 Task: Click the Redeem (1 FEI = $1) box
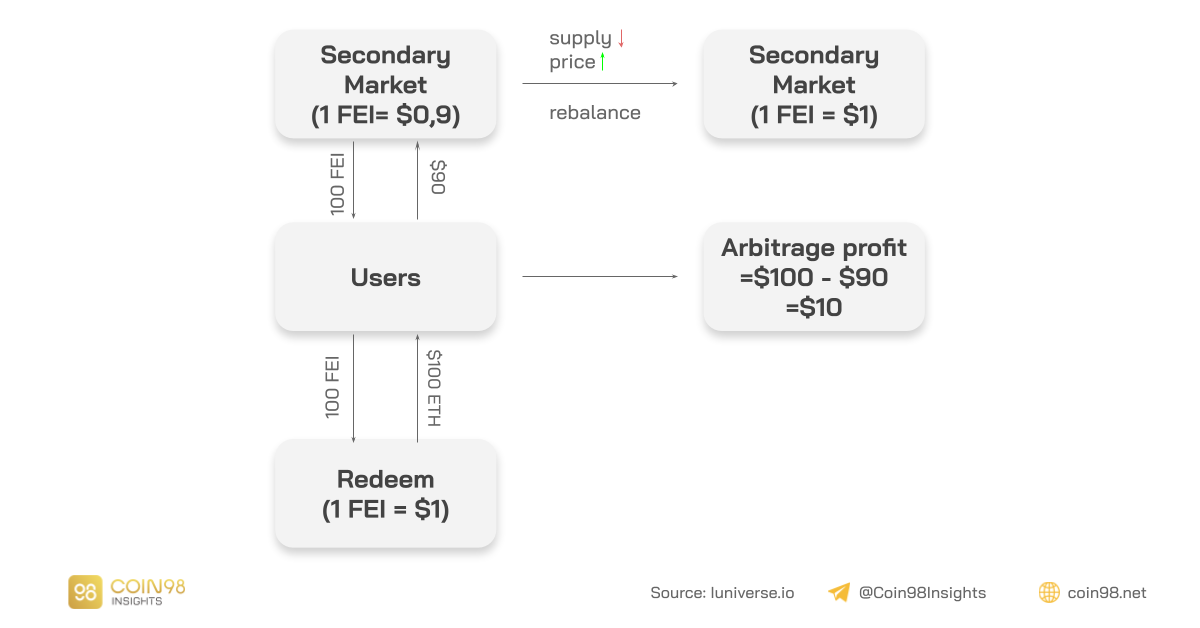[x=385, y=494]
